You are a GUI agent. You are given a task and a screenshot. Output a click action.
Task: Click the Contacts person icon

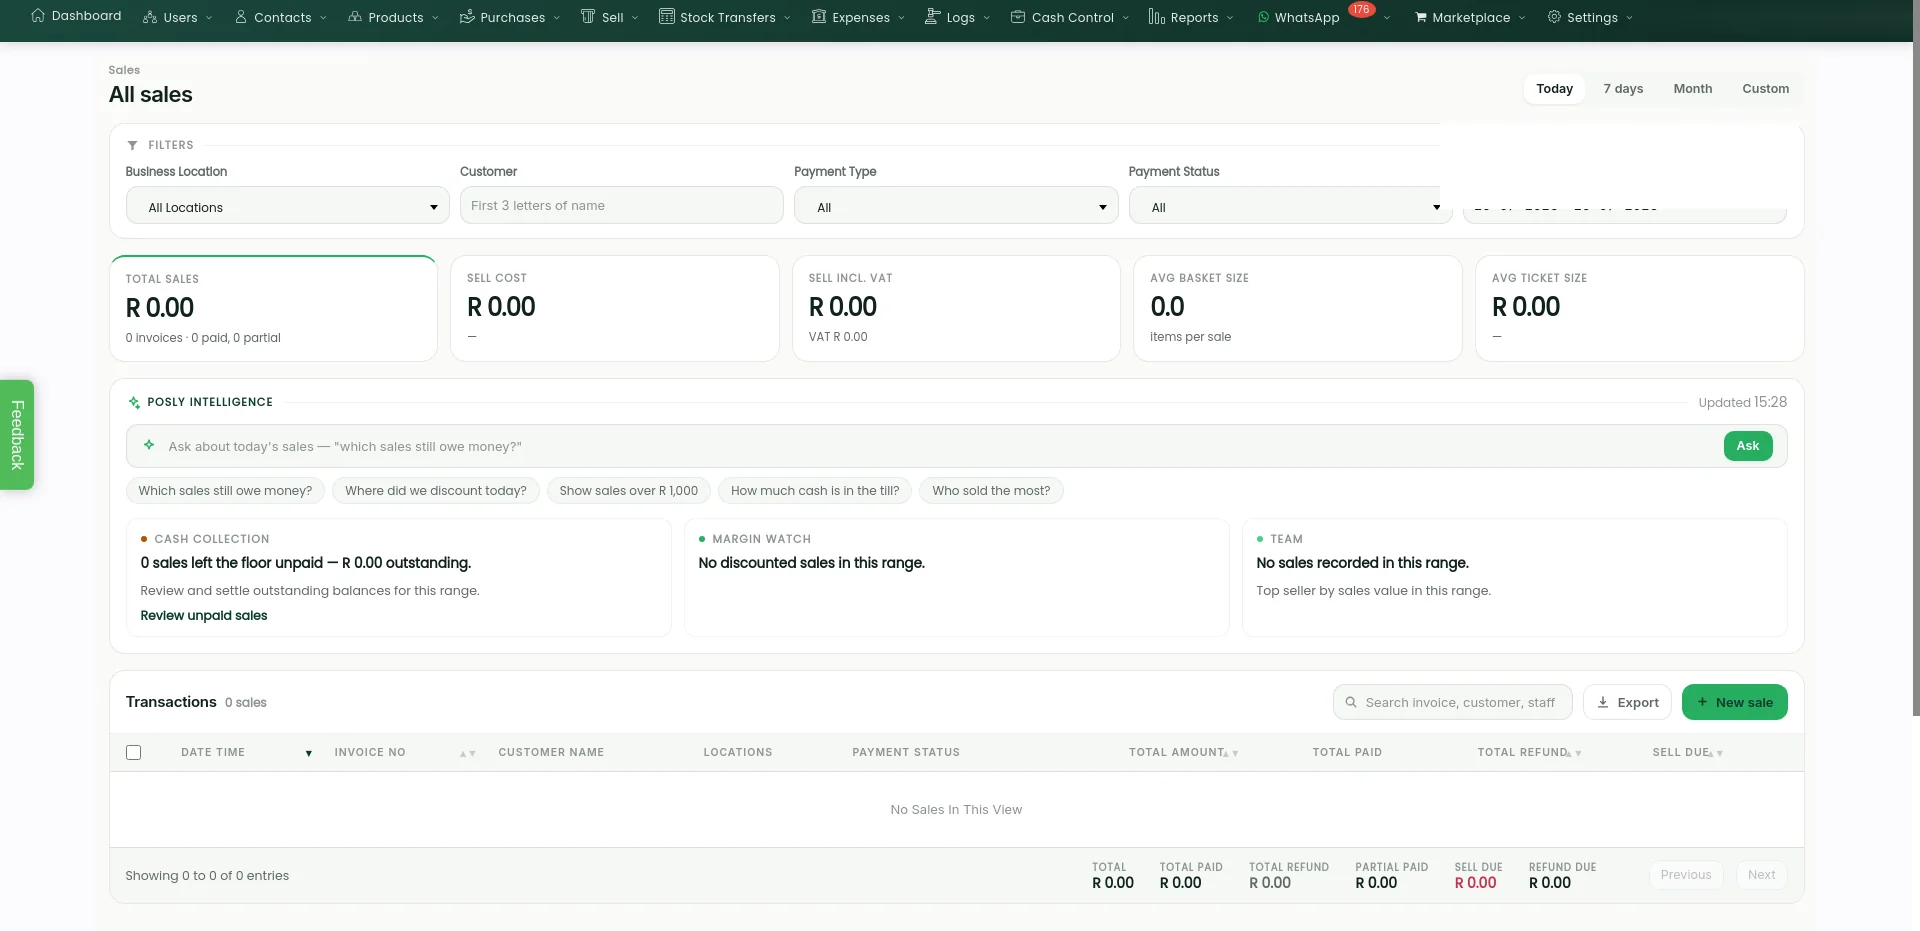click(241, 17)
